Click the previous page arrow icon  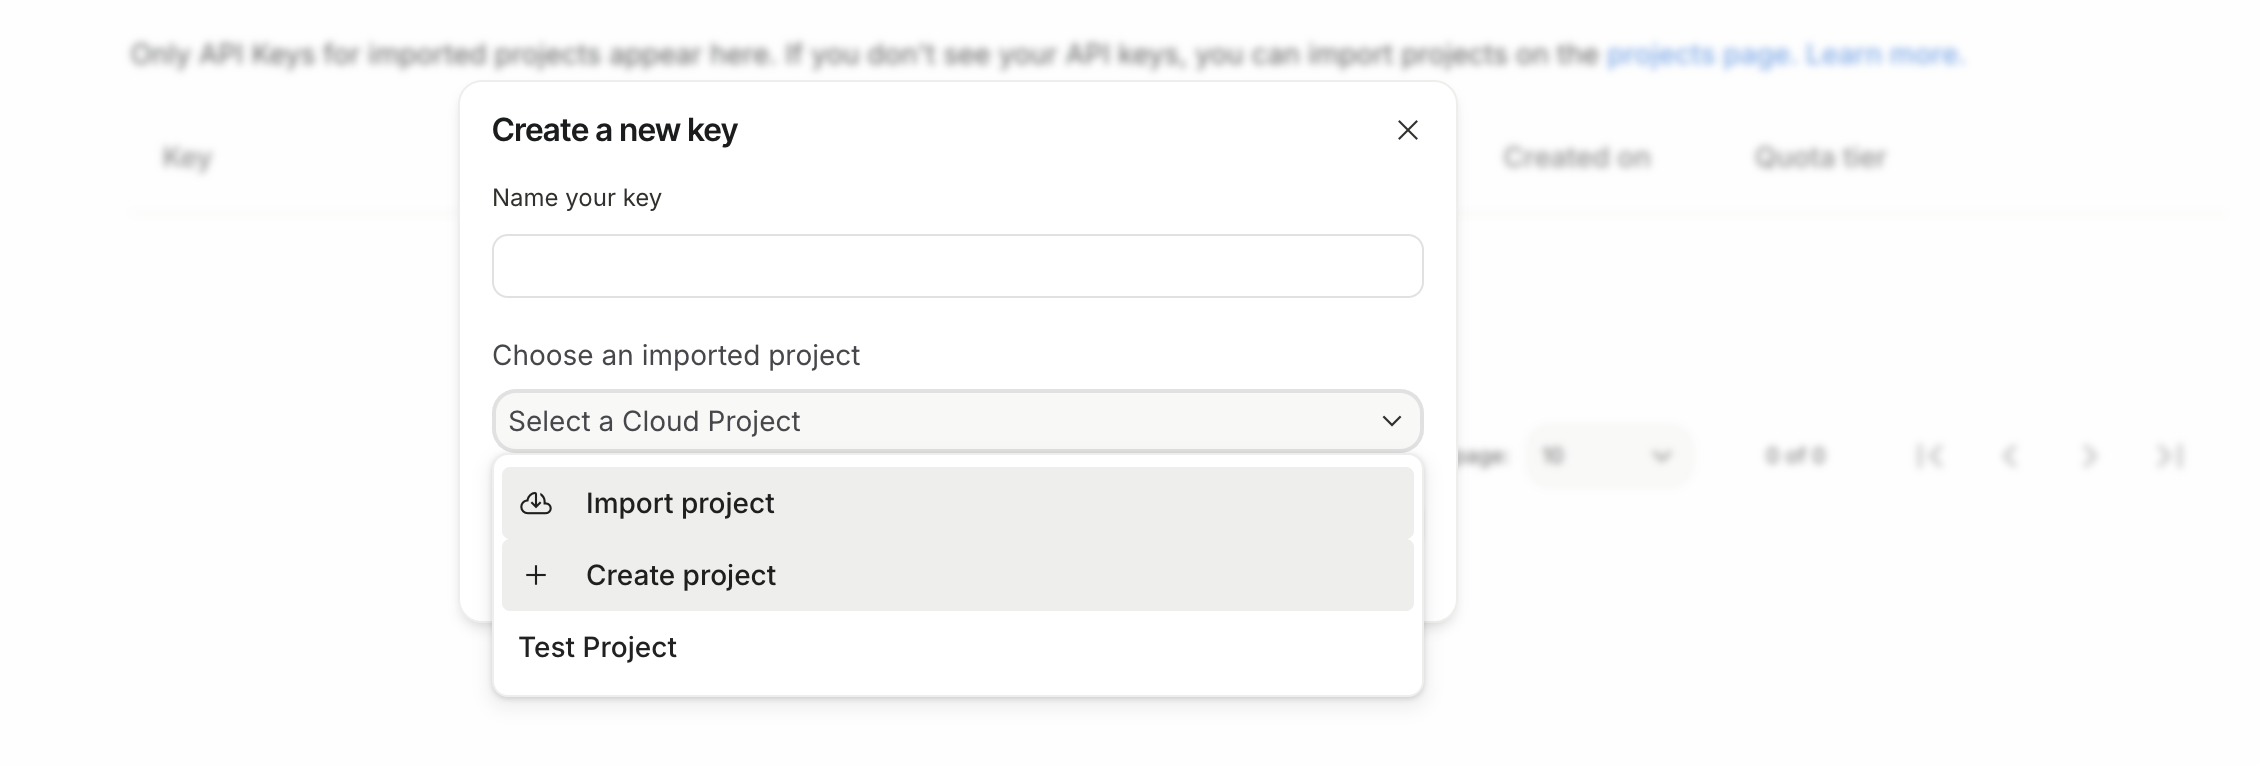(x=2009, y=456)
